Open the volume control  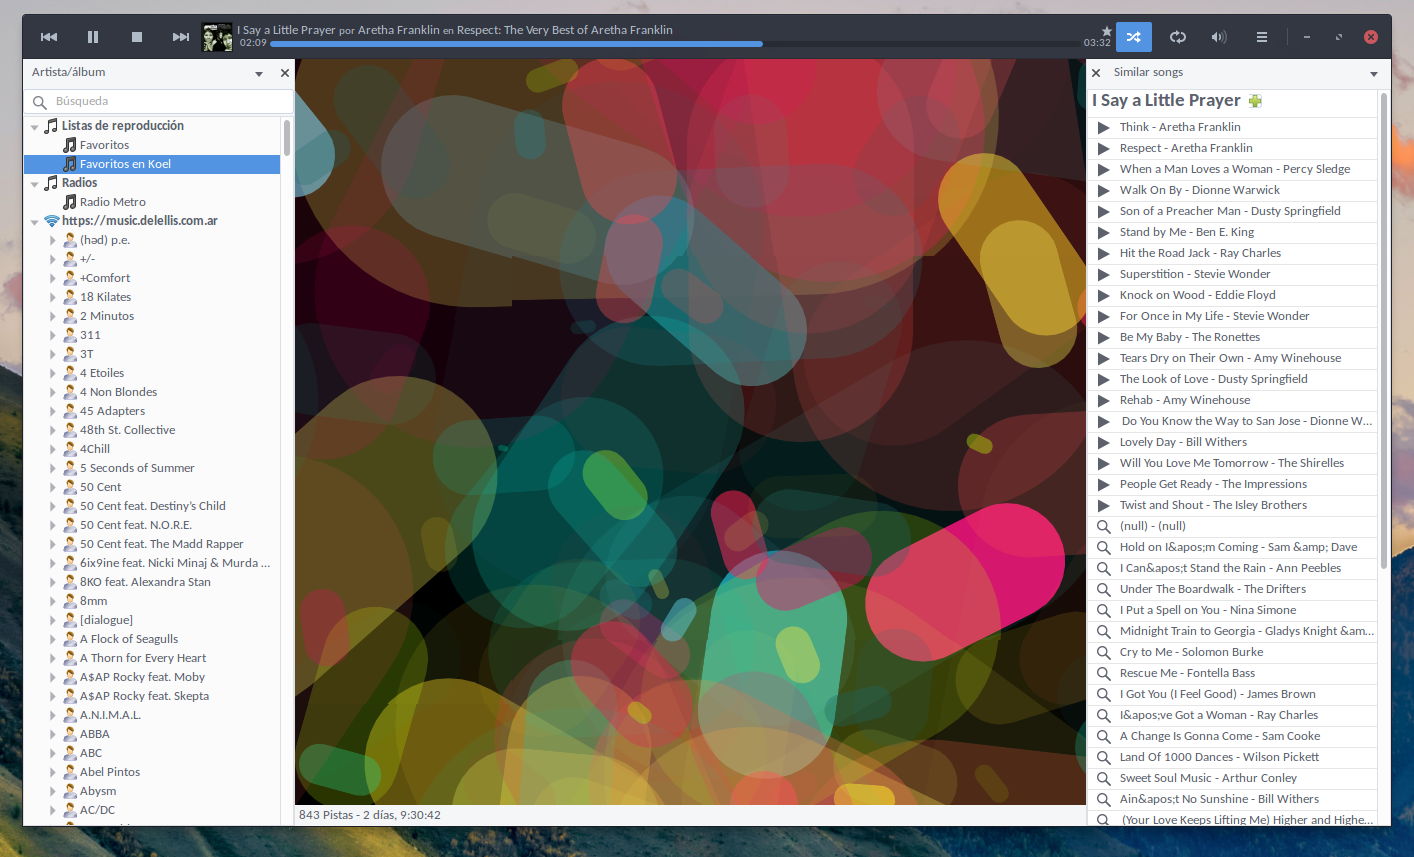pos(1219,37)
